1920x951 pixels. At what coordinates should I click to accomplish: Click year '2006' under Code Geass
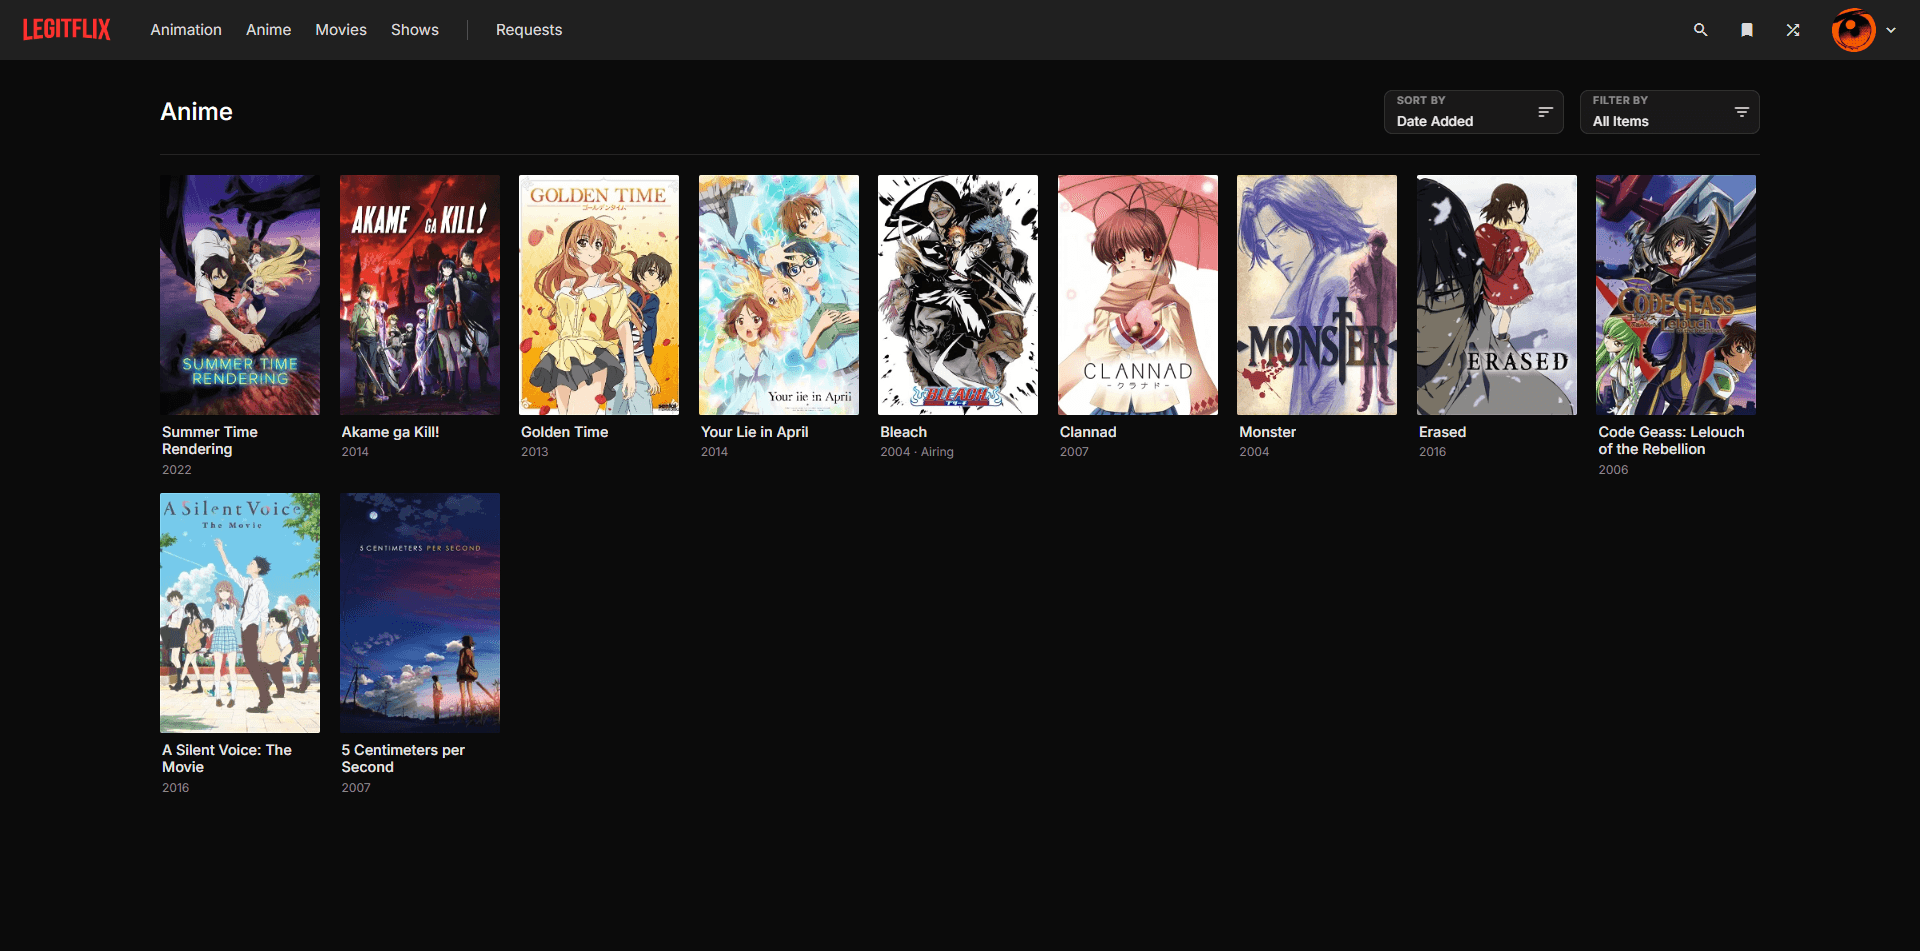click(1613, 470)
